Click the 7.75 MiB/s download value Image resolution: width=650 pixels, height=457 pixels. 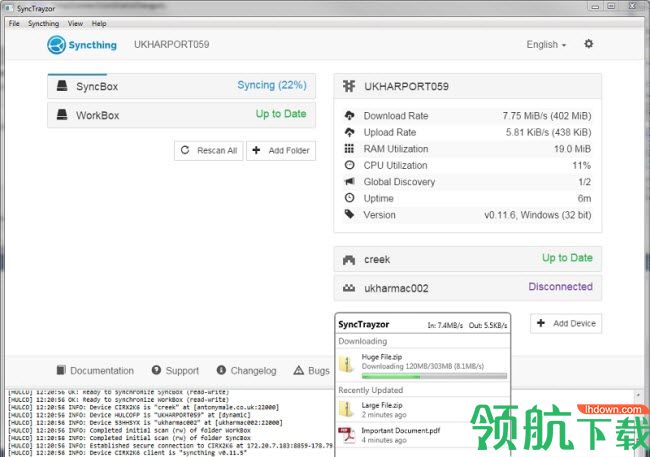click(x=547, y=116)
